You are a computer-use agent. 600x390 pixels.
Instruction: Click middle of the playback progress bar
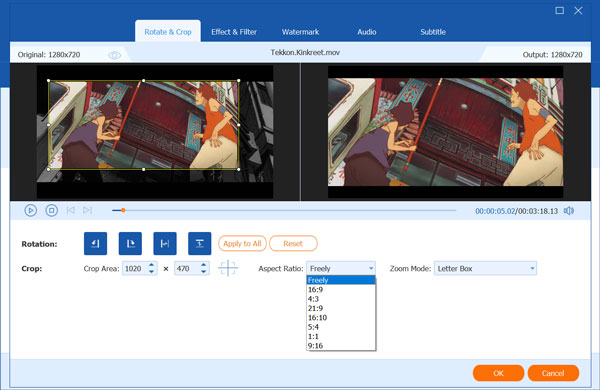284,210
